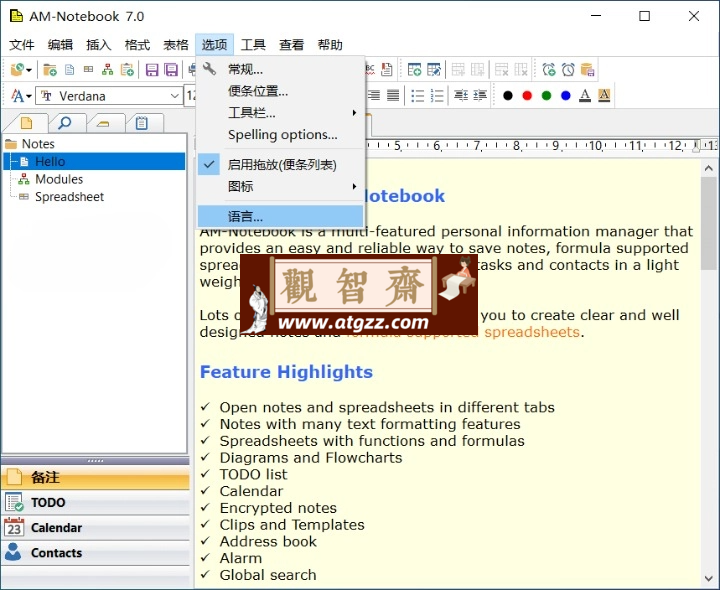Open the 文件 menu

[22, 45]
